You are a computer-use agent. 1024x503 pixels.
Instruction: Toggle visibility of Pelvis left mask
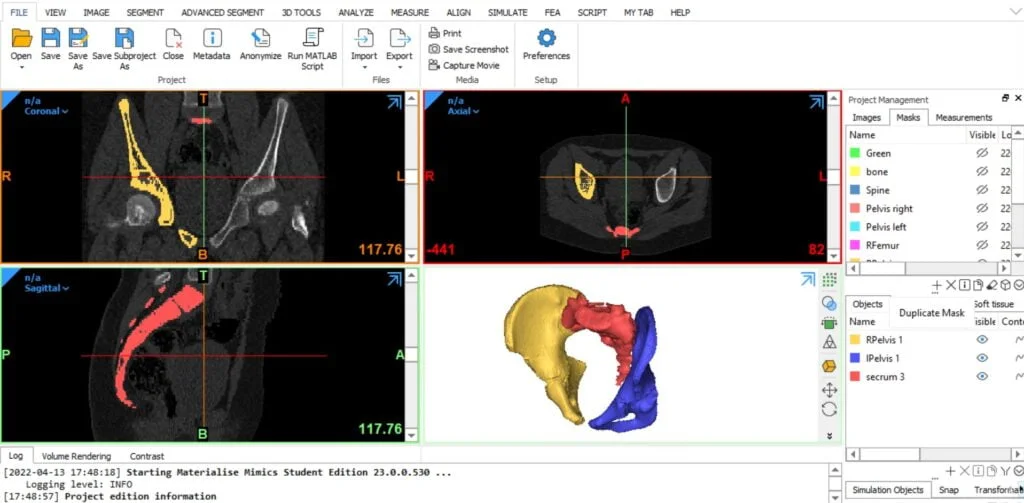(981, 227)
